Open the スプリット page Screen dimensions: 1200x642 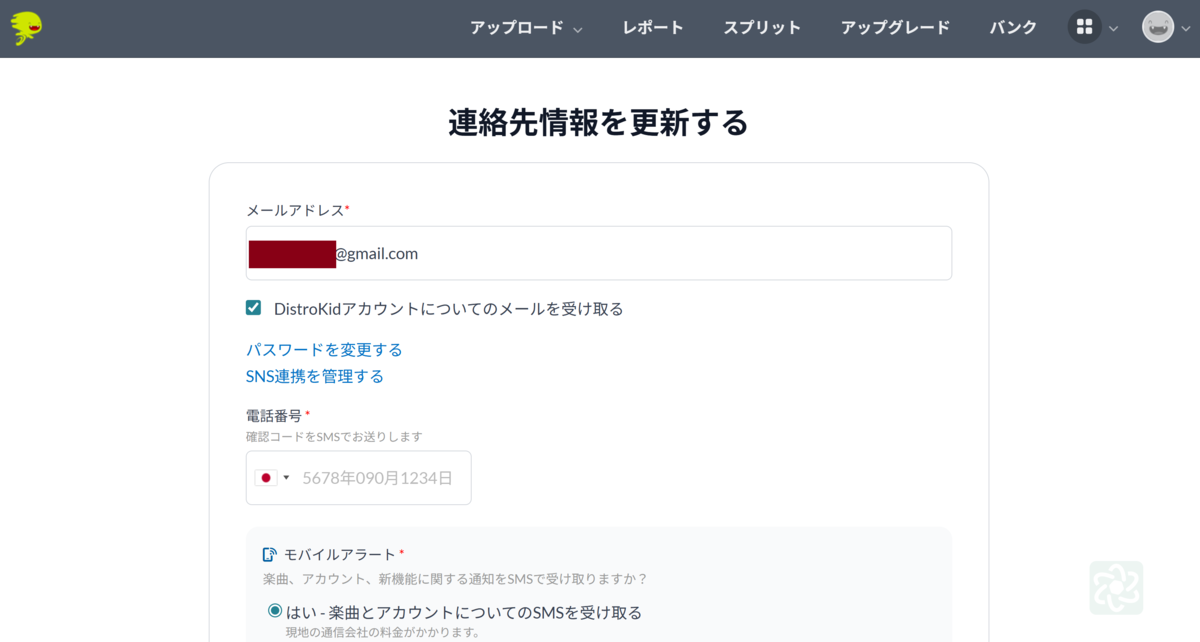pos(762,28)
